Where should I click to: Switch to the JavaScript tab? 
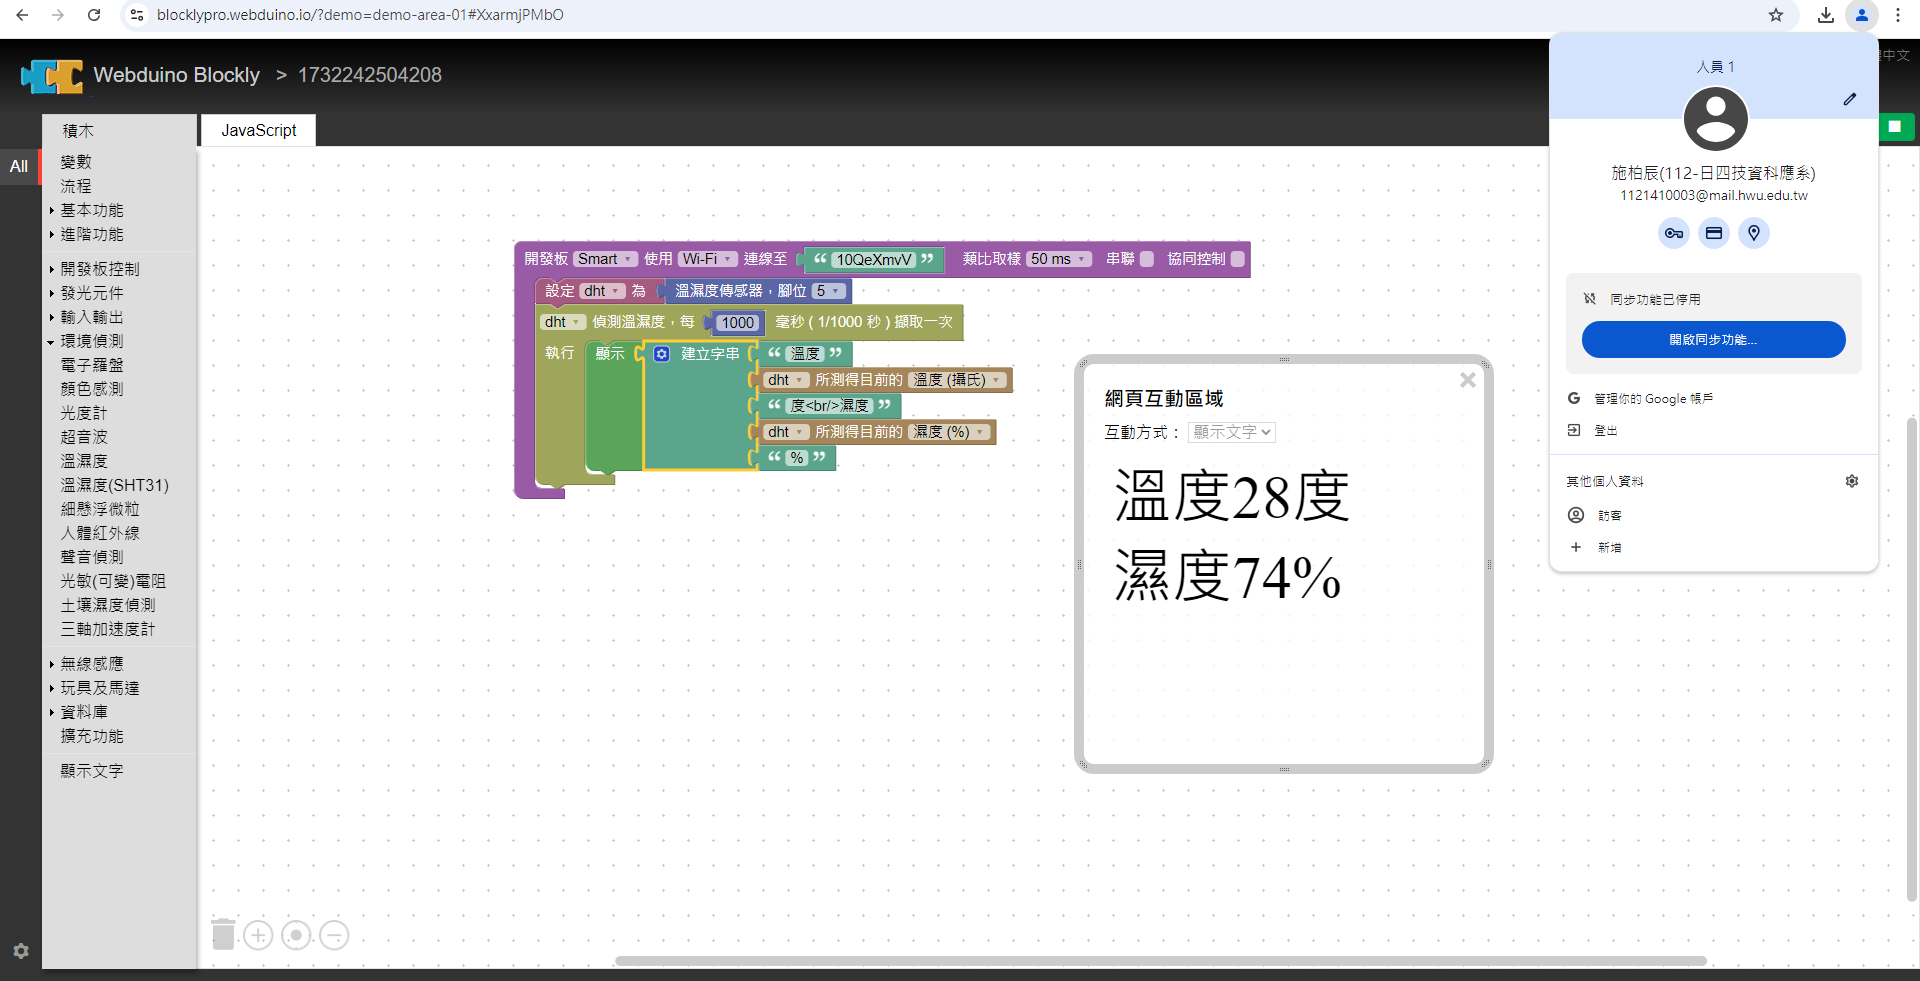[258, 130]
